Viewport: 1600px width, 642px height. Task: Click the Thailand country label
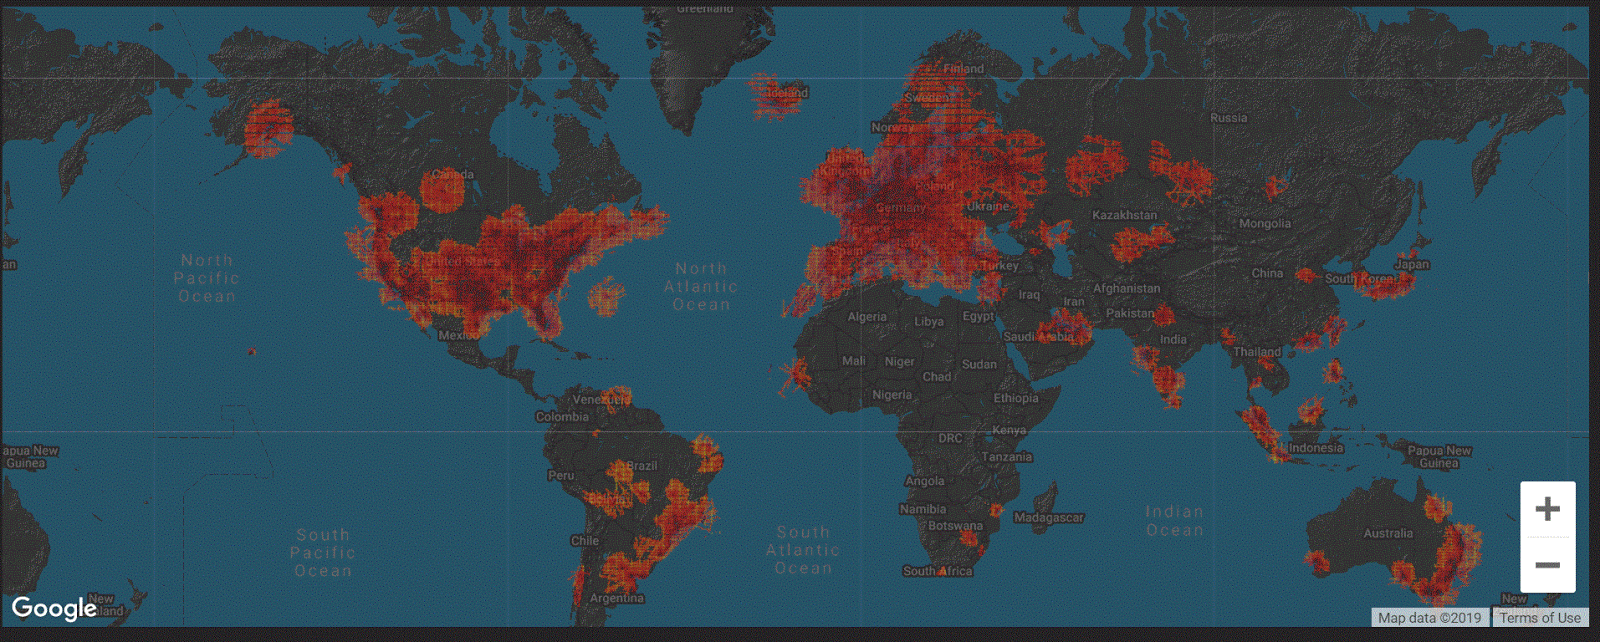click(1256, 352)
